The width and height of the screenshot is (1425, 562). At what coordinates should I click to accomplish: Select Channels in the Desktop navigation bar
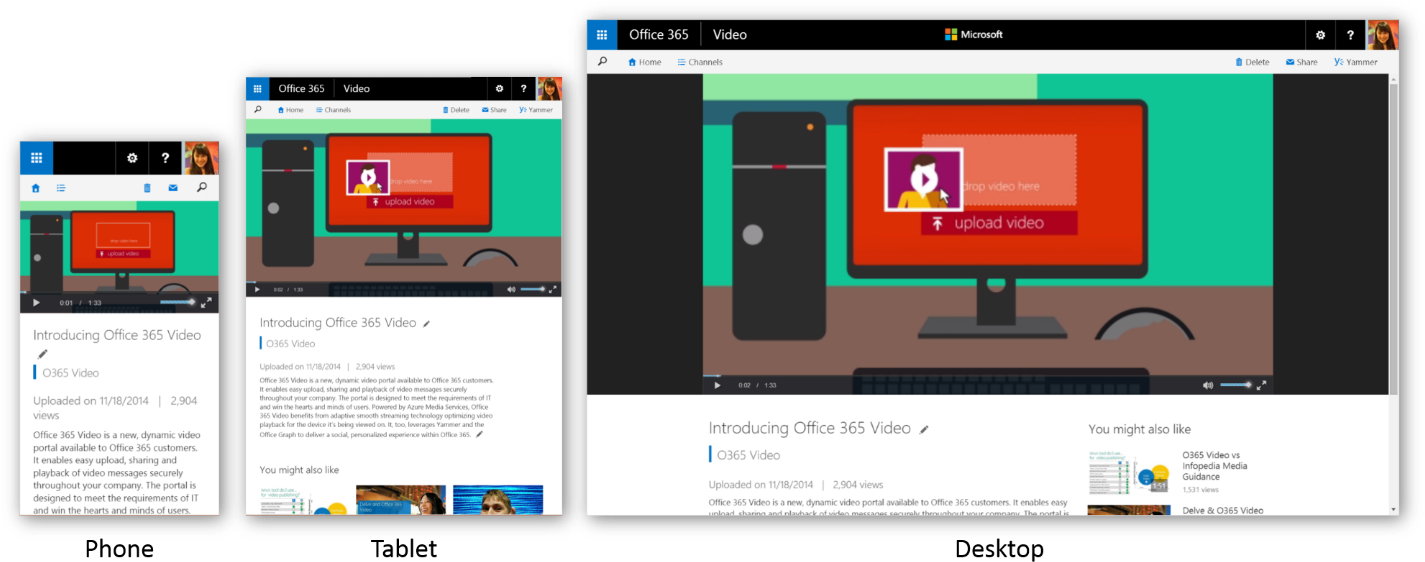pos(700,62)
